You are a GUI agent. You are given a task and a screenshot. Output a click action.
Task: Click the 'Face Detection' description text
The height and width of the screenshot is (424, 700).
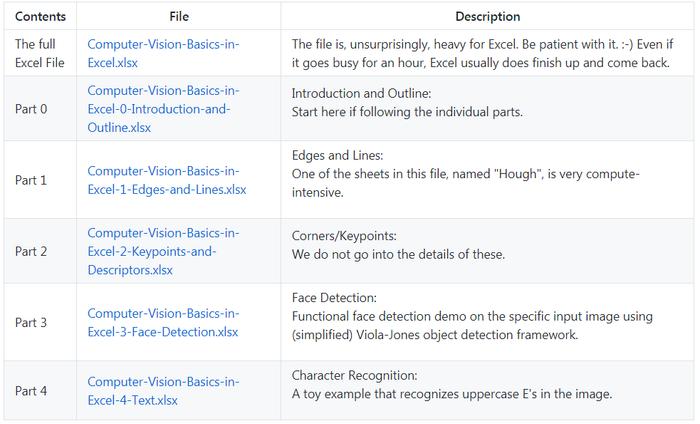tap(334, 298)
